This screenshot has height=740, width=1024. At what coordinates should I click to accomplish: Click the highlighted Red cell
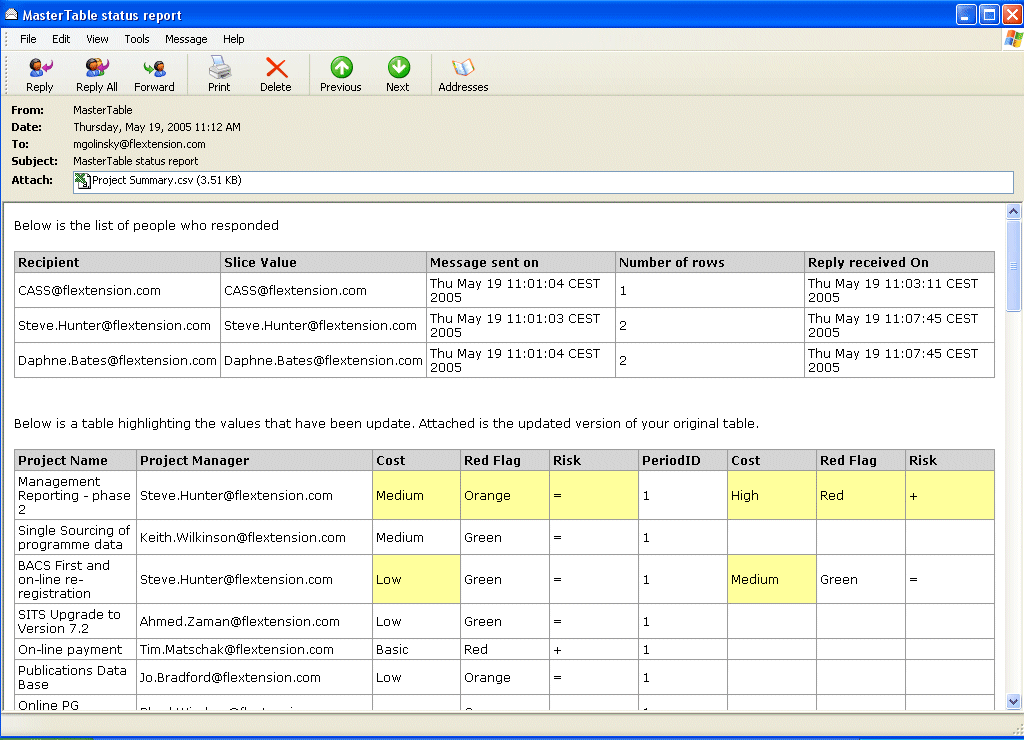tap(861, 496)
